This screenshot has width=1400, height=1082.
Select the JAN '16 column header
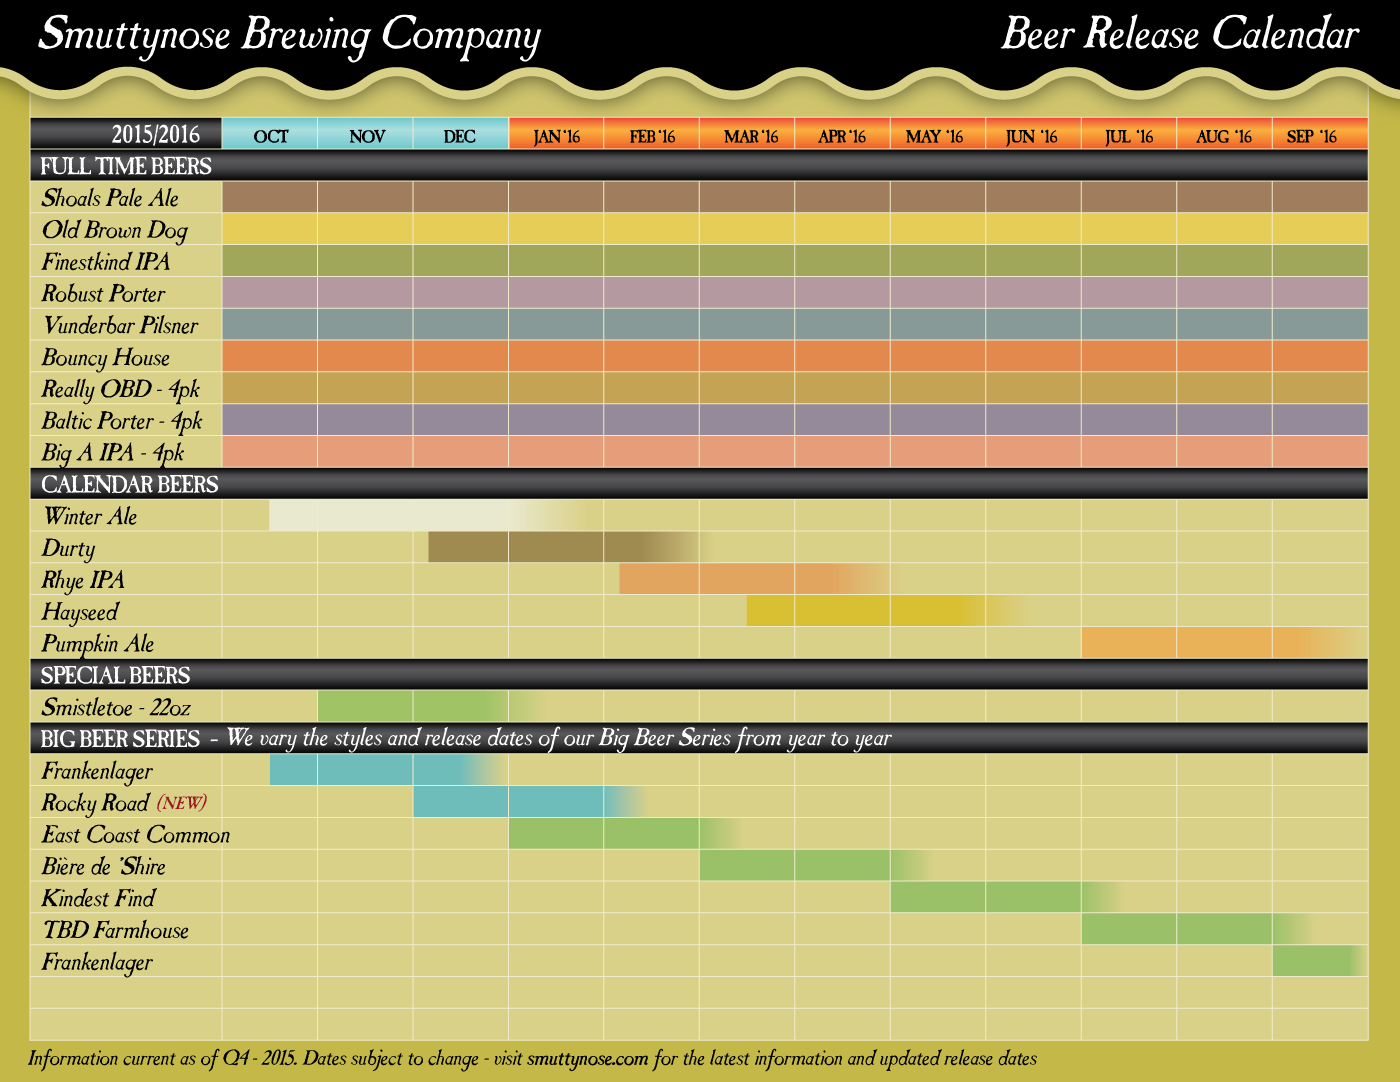pyautogui.click(x=556, y=134)
